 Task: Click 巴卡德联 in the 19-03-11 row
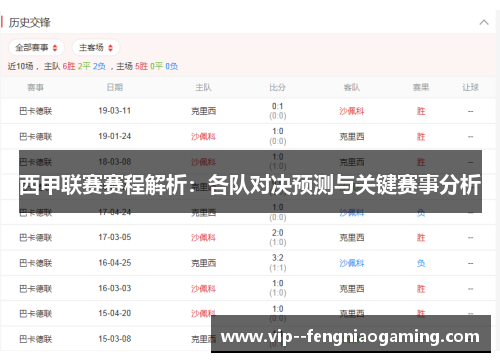pyautogui.click(x=36, y=111)
